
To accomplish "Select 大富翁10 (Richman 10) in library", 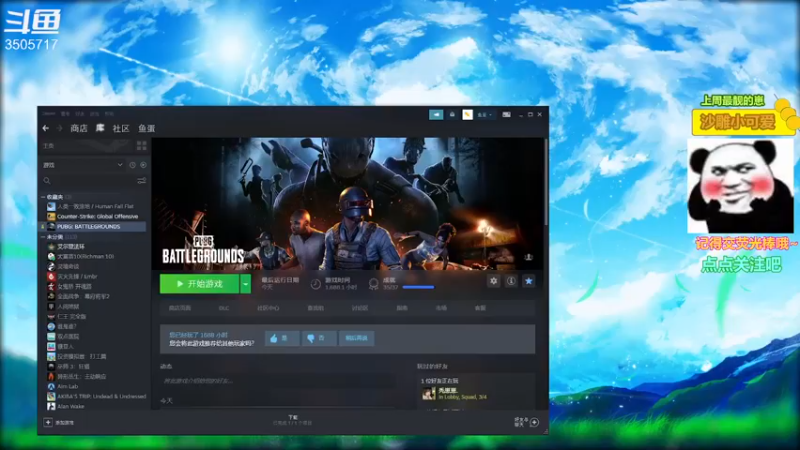I will 85,256.
